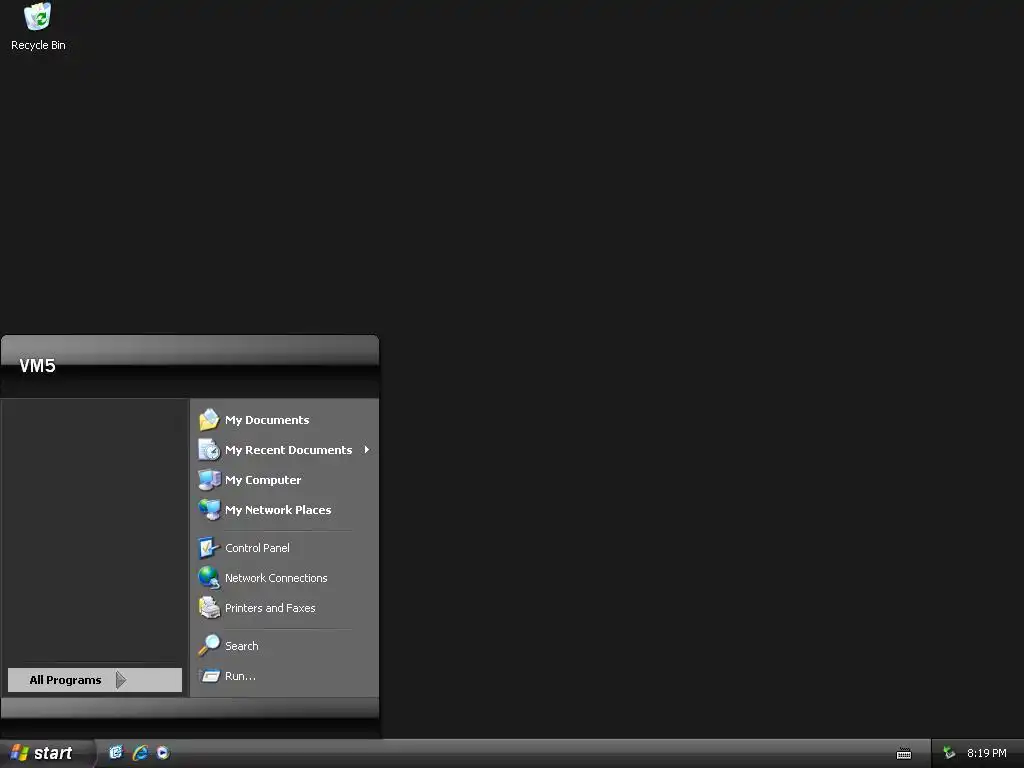Click the My Computer monitor icon
1024x768 pixels.
[x=209, y=479]
